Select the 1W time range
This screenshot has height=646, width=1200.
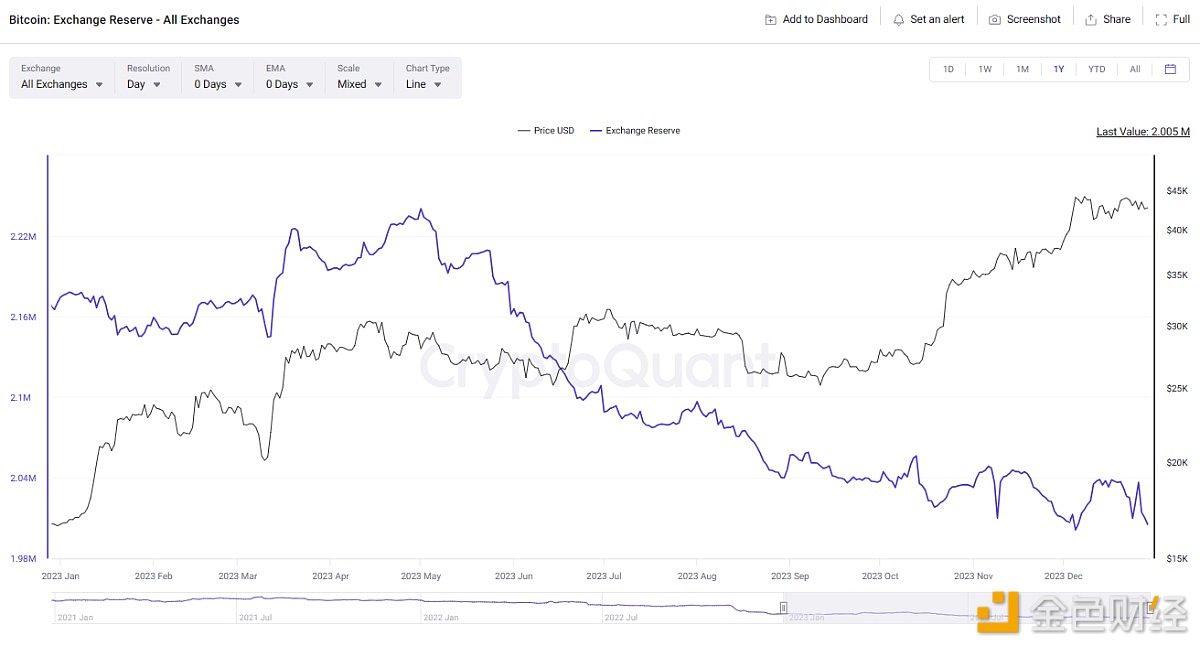tap(985, 69)
